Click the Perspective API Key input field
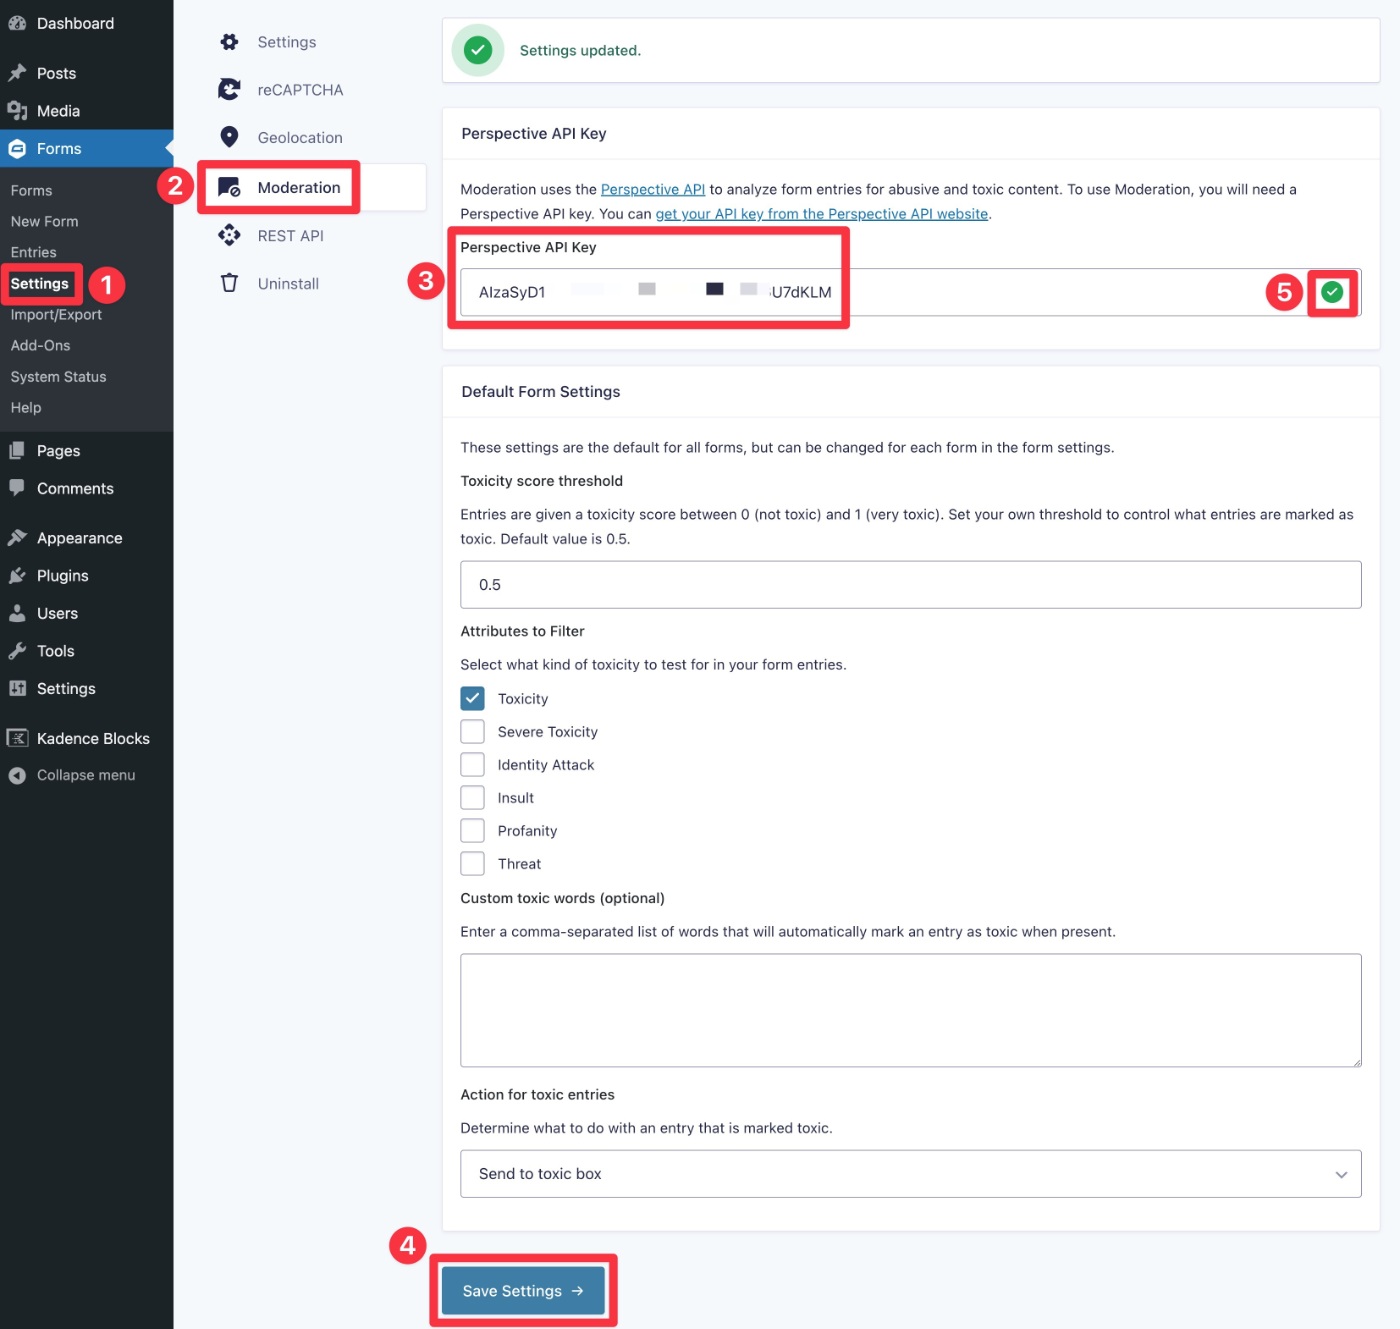 [x=910, y=292]
